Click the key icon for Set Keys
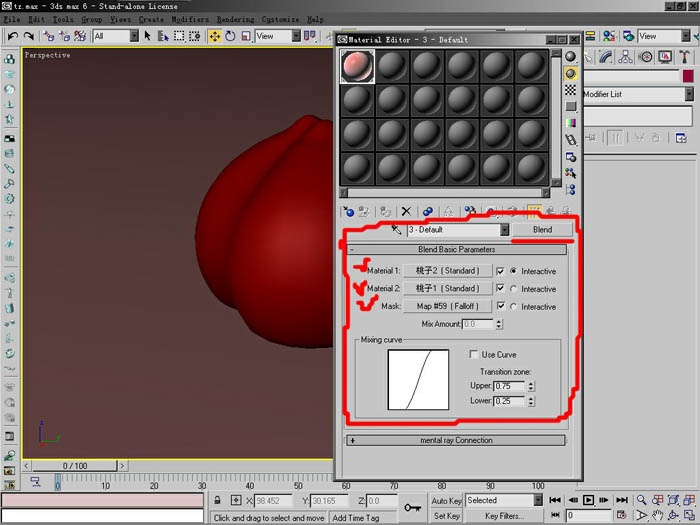This screenshot has height=525, width=700. [412, 508]
